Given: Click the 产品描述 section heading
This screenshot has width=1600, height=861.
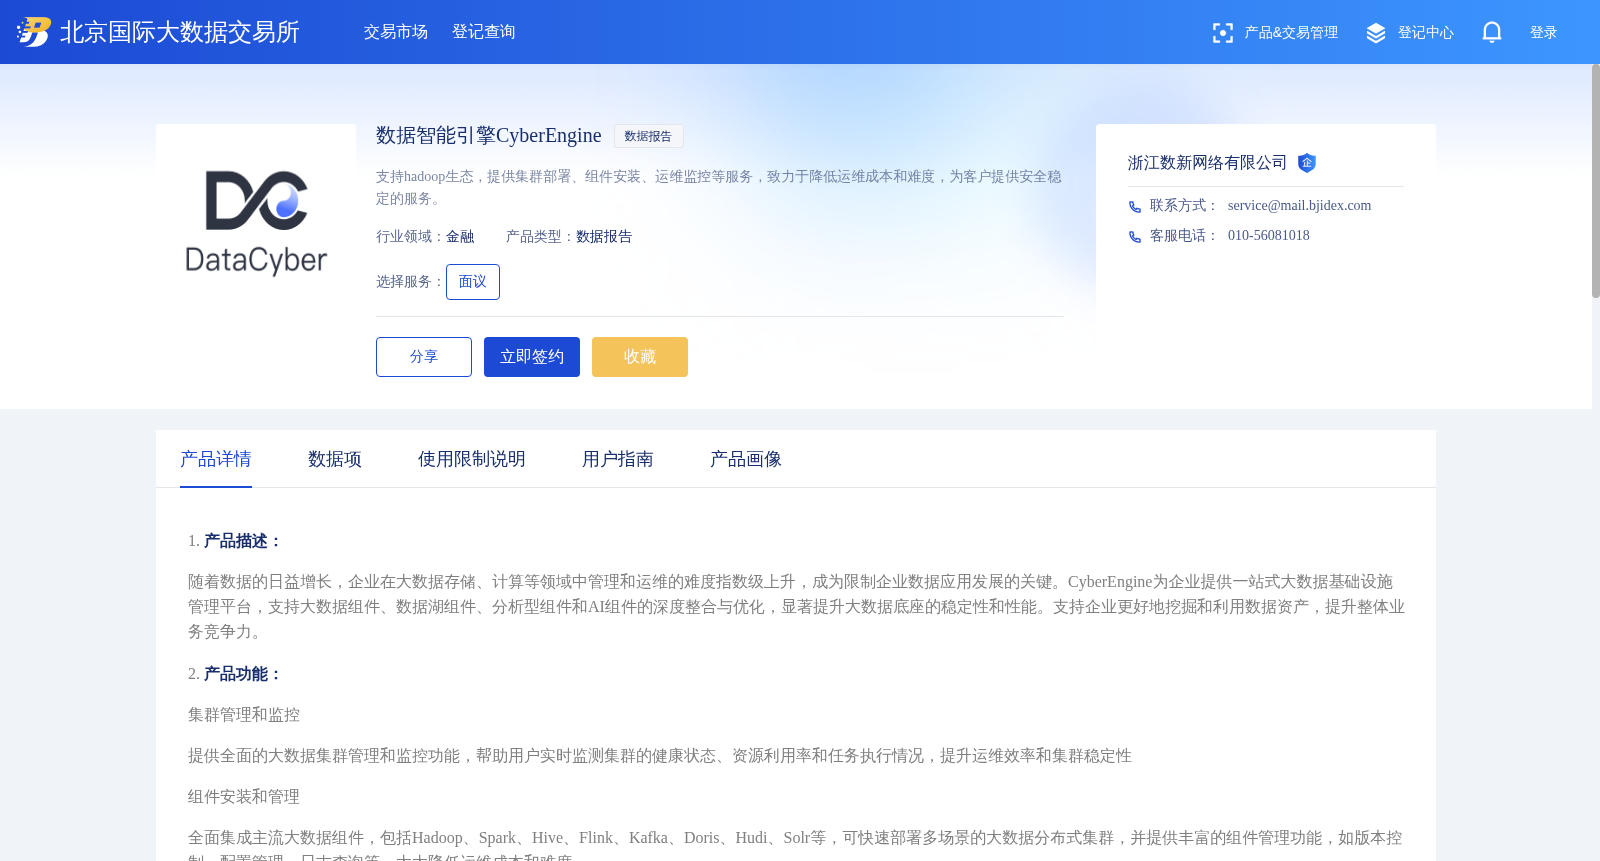Looking at the screenshot, I should pos(243,541).
